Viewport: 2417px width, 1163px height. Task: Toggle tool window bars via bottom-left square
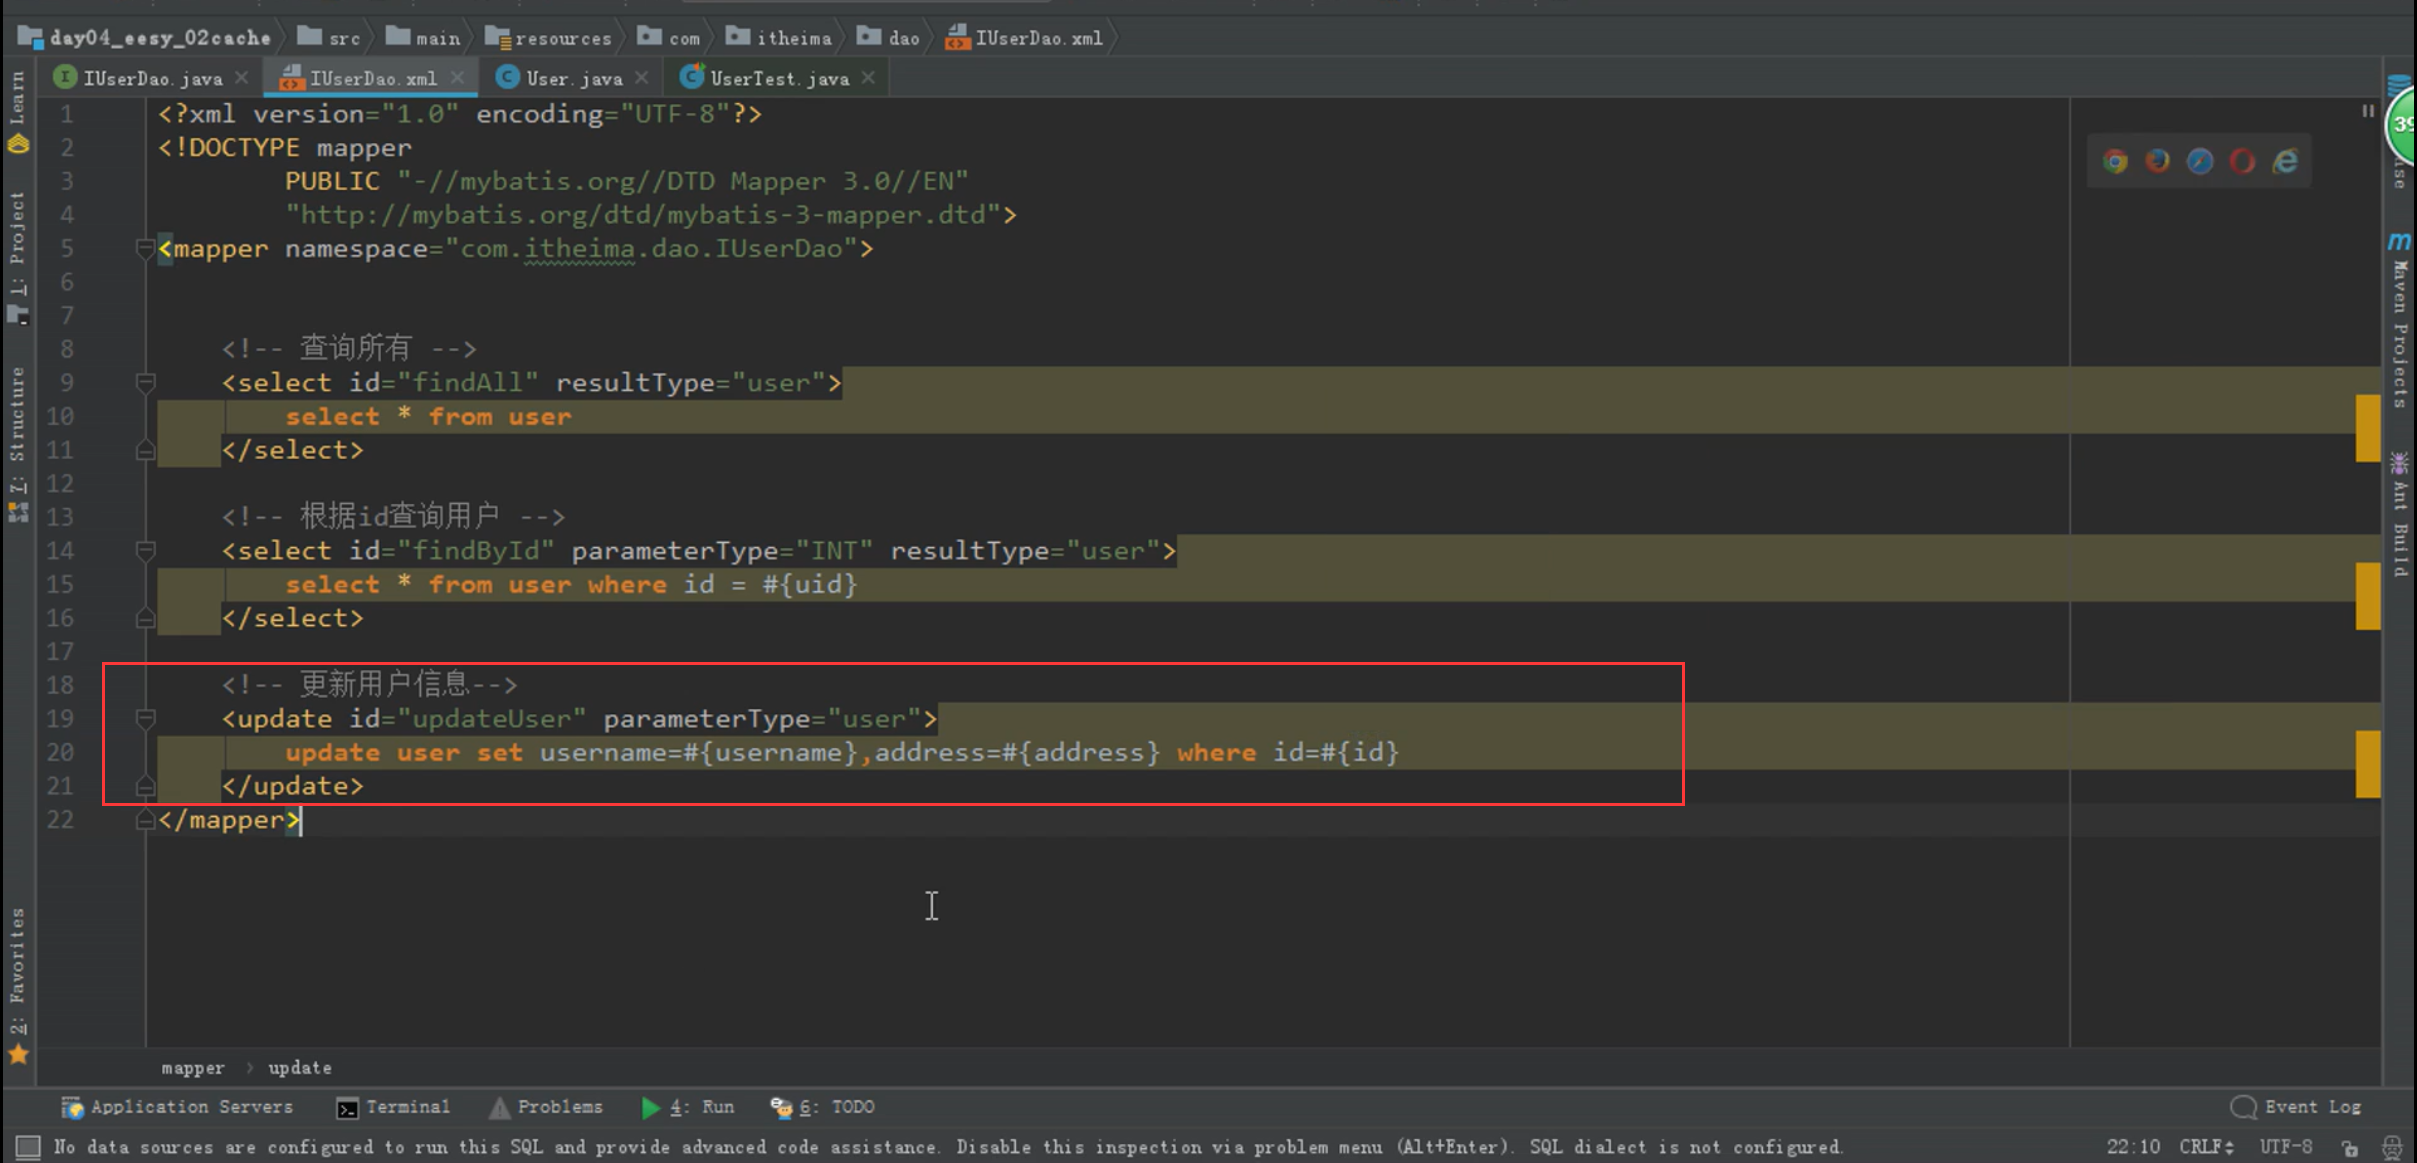point(28,1147)
